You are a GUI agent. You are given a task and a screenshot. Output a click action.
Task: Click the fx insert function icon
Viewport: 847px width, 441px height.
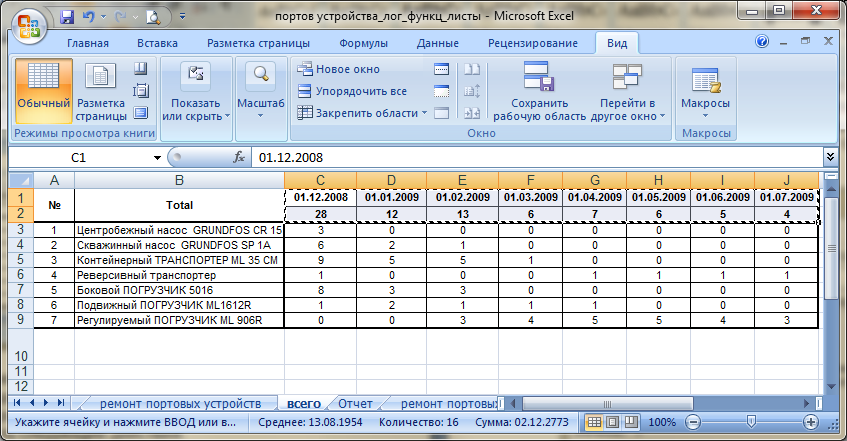click(239, 157)
